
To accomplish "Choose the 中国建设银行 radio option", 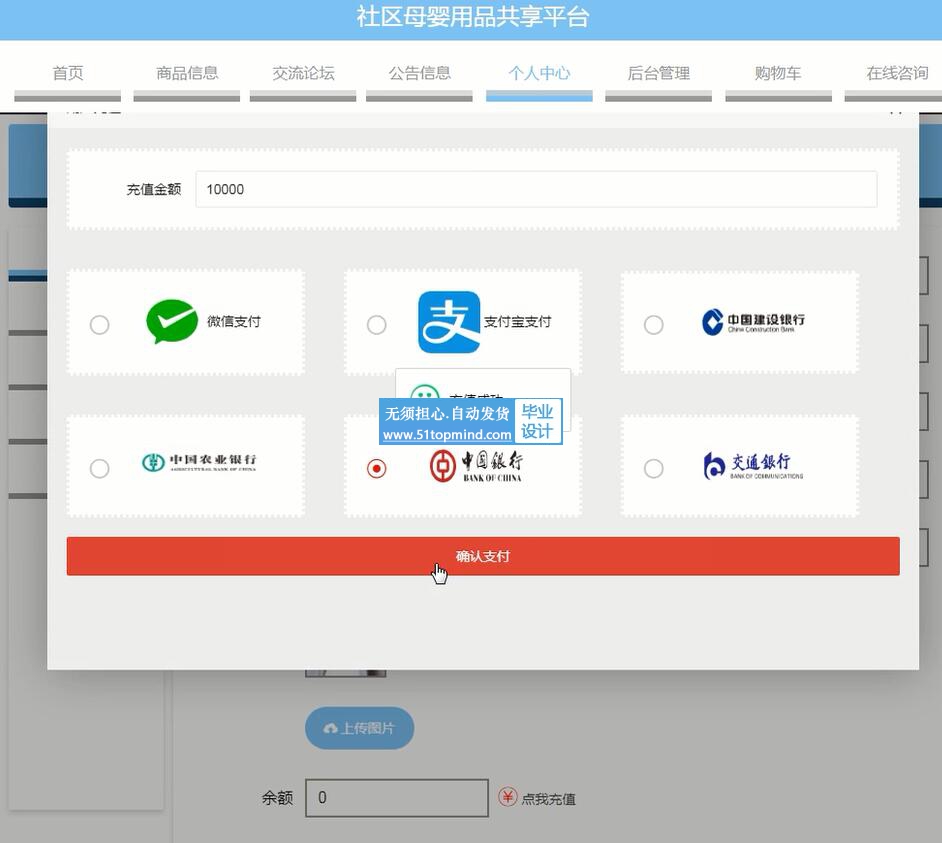I will (654, 325).
